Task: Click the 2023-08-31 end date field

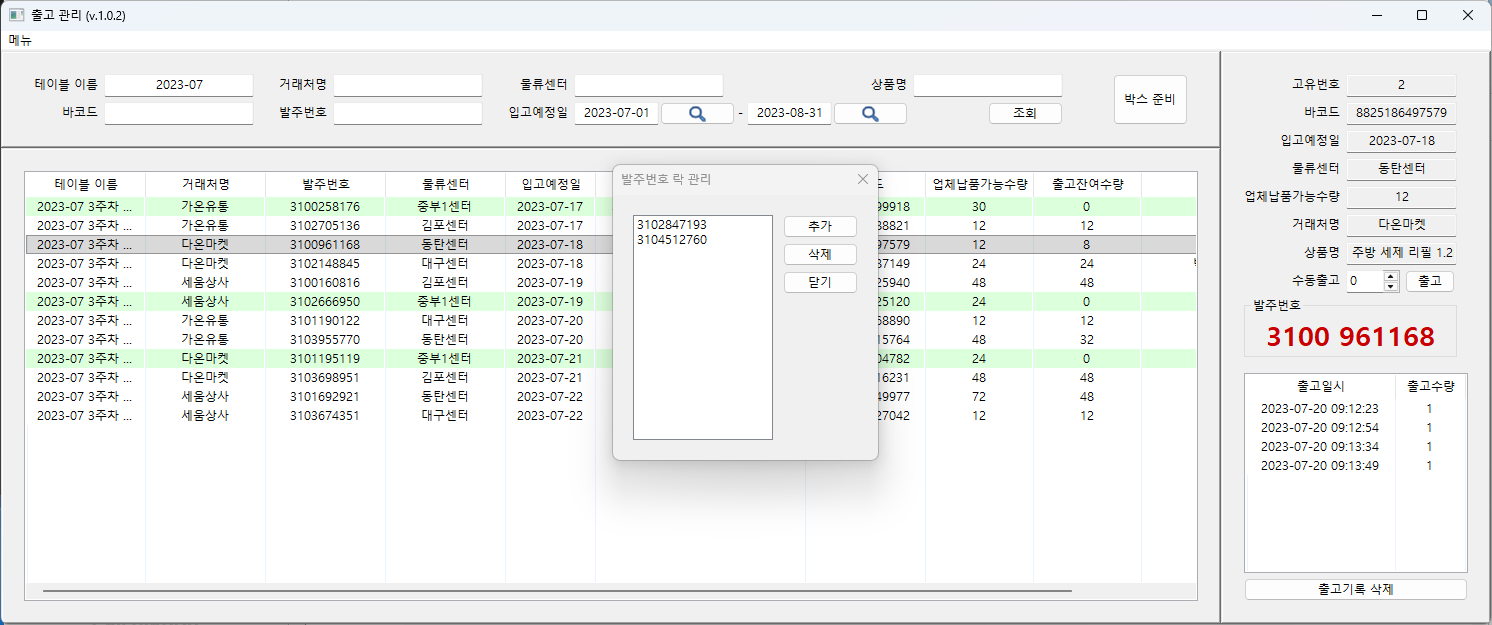Action: 789,113
